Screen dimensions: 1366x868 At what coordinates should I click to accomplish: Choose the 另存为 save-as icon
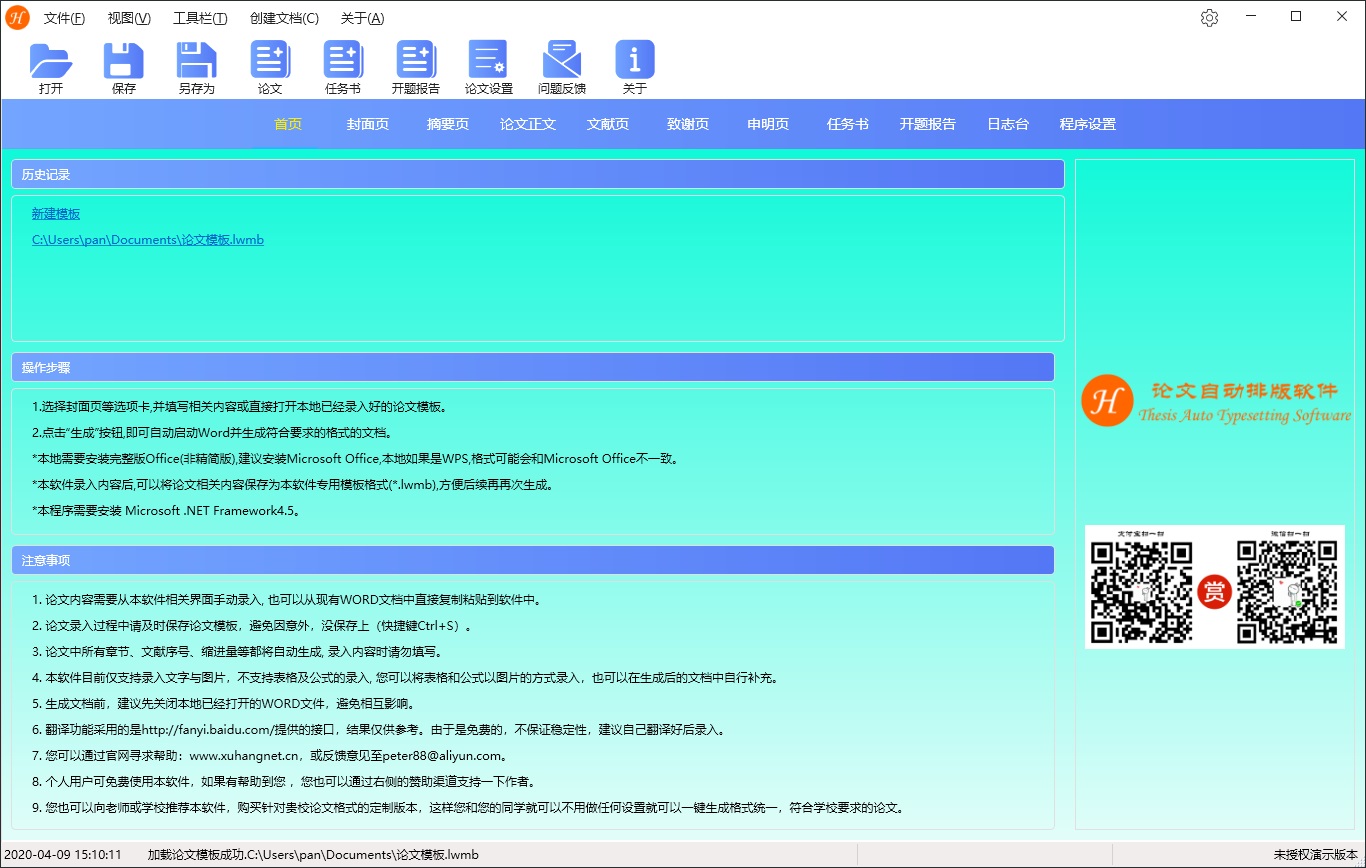click(x=197, y=67)
